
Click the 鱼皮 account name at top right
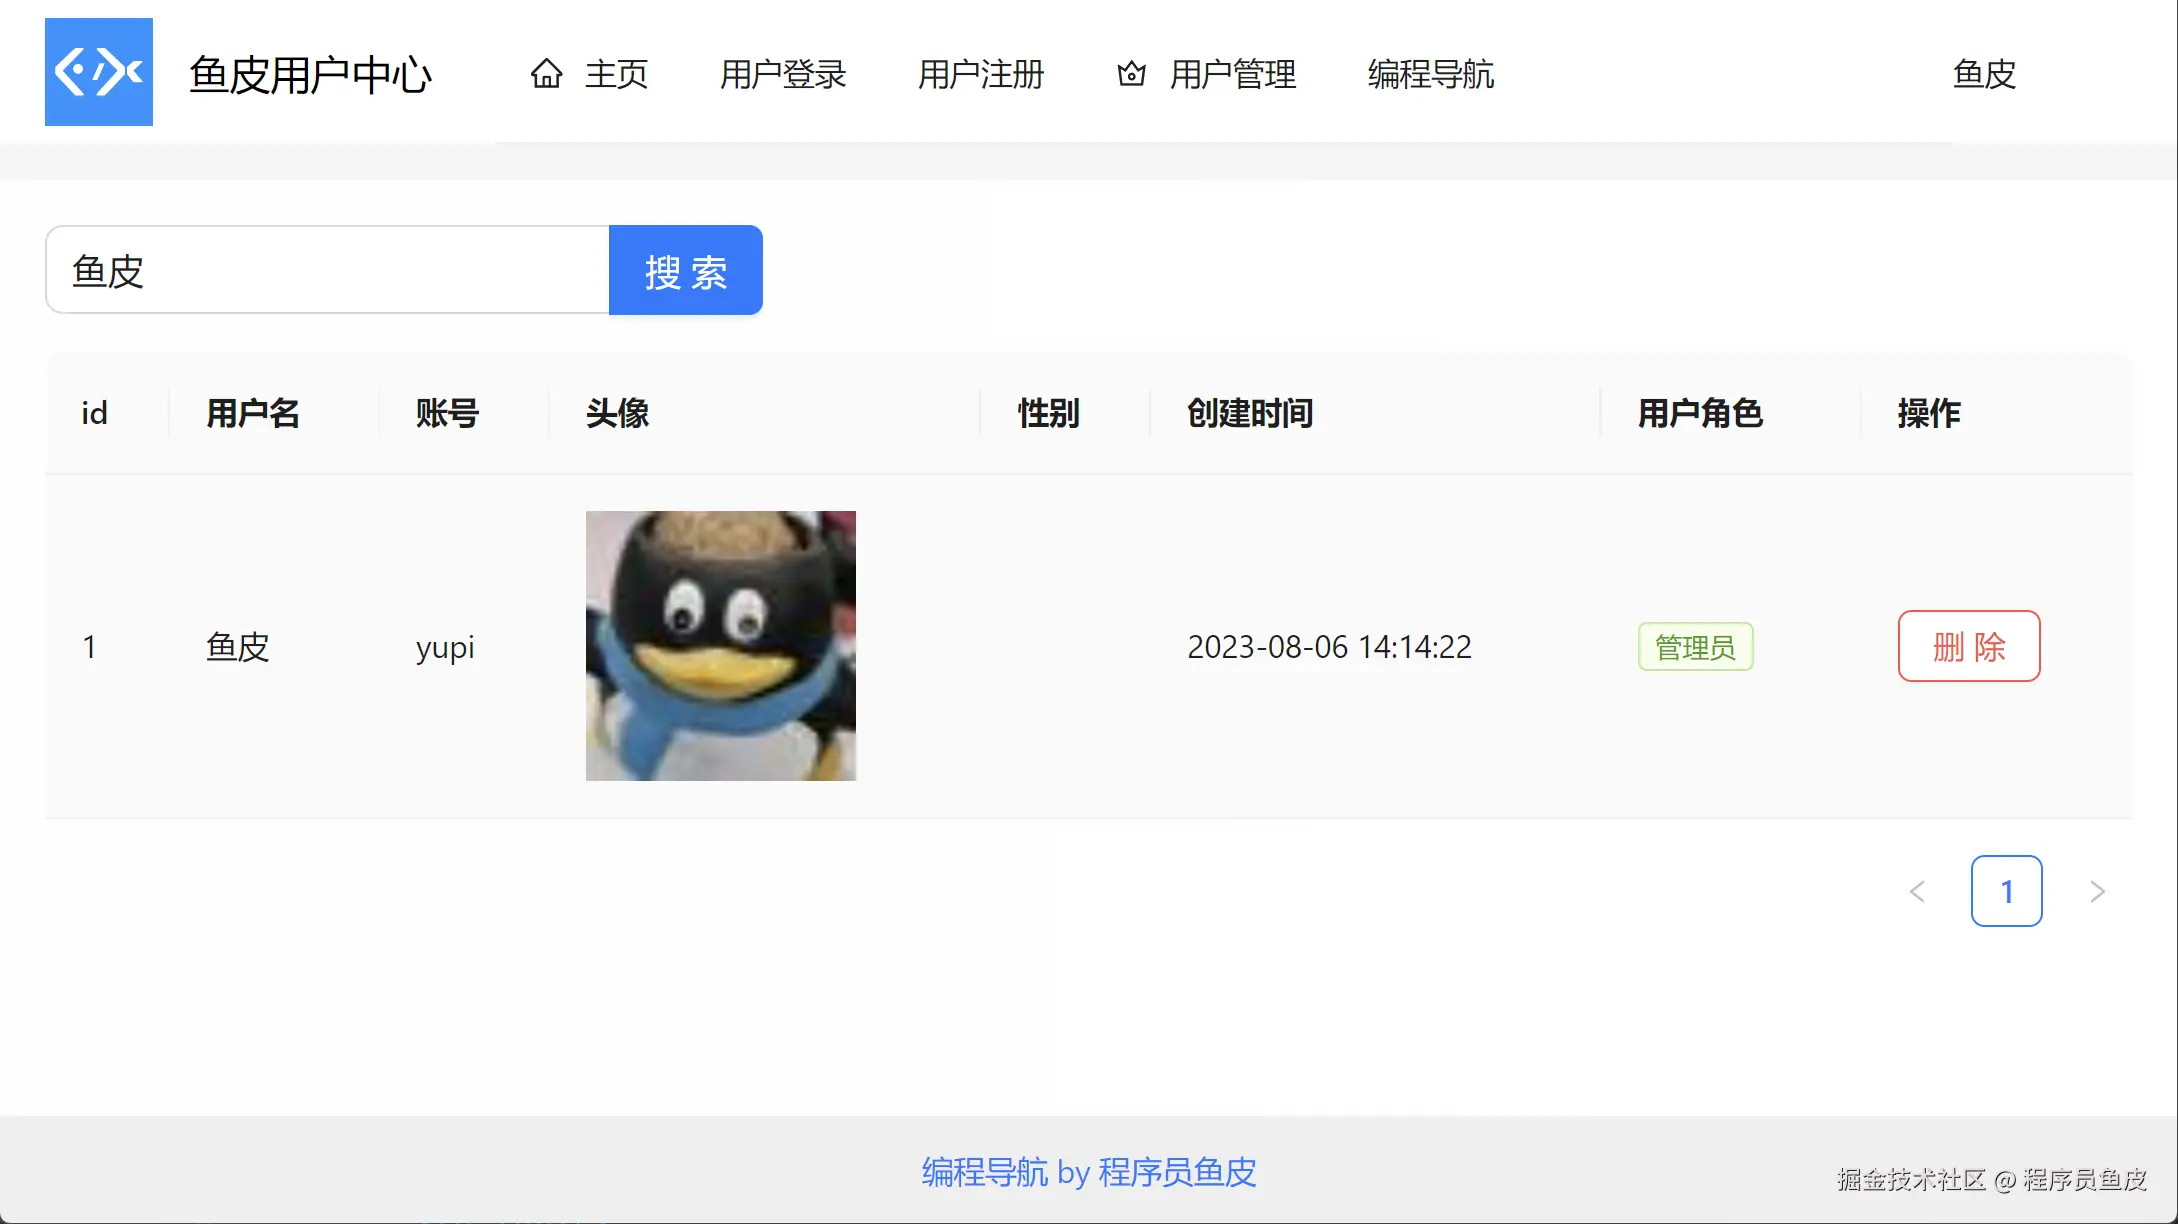pyautogui.click(x=1984, y=74)
